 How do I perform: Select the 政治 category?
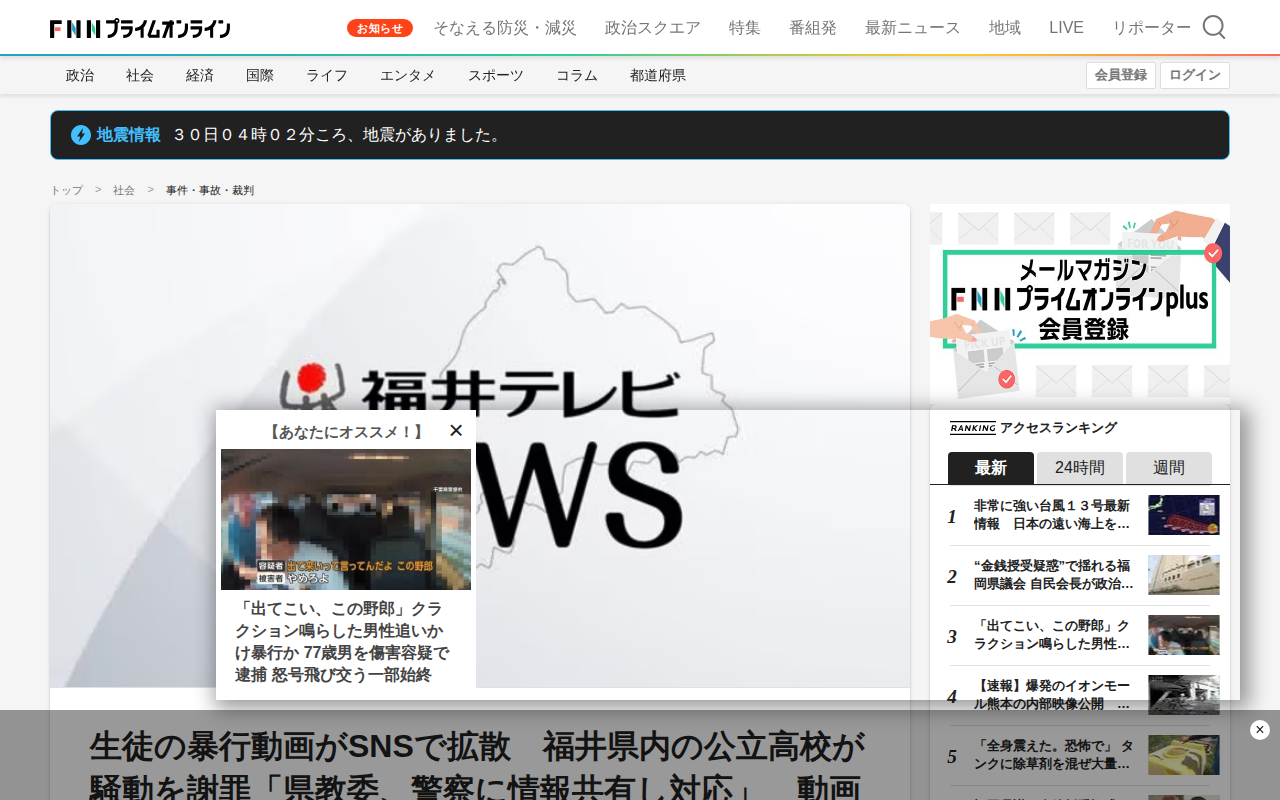80,75
